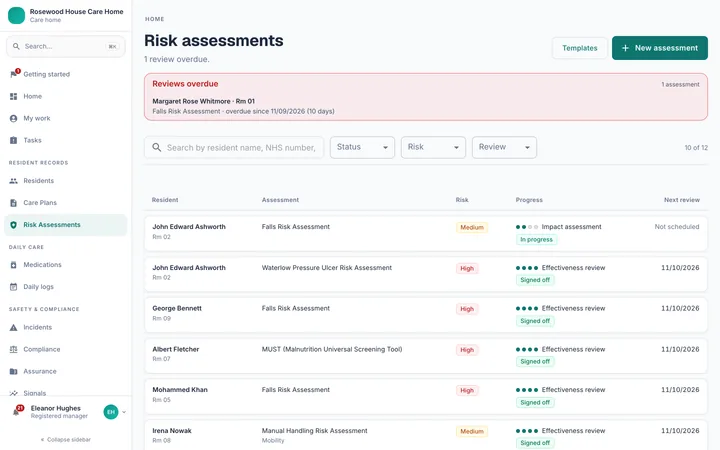
Task: Open the Review filter dropdown
Action: click(504, 147)
